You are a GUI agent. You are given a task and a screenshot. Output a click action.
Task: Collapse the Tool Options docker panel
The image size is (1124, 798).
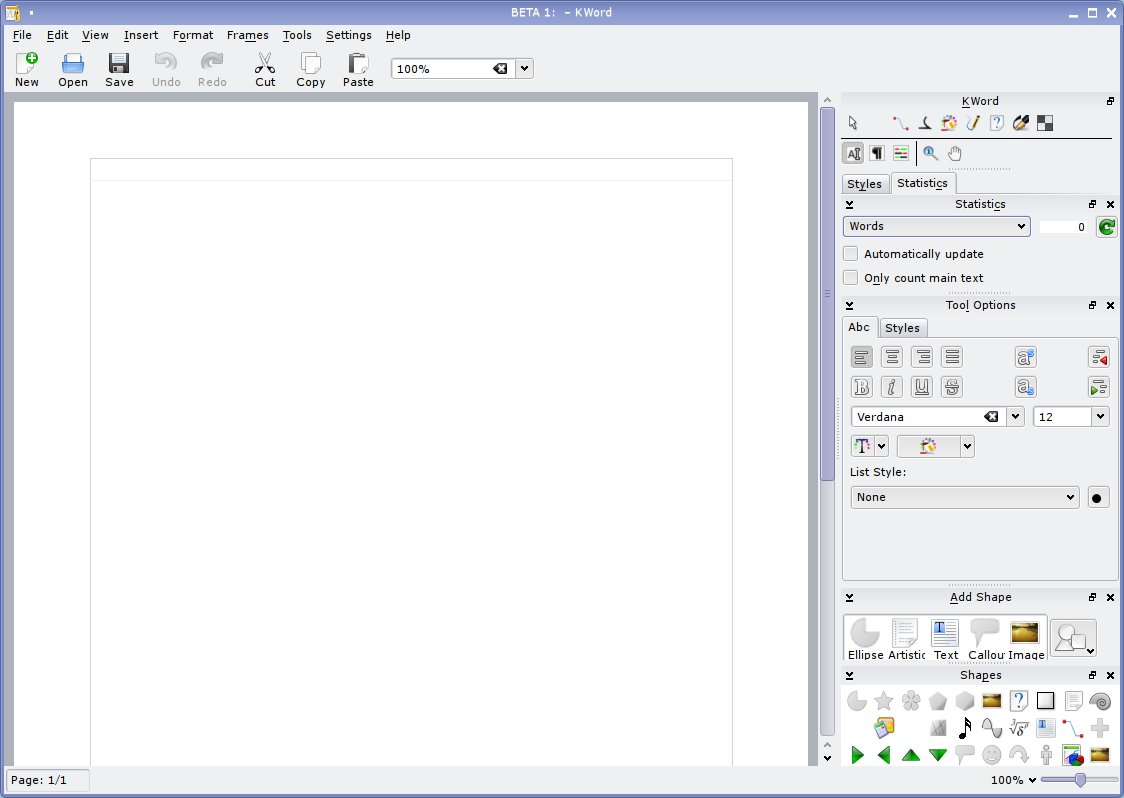(849, 305)
